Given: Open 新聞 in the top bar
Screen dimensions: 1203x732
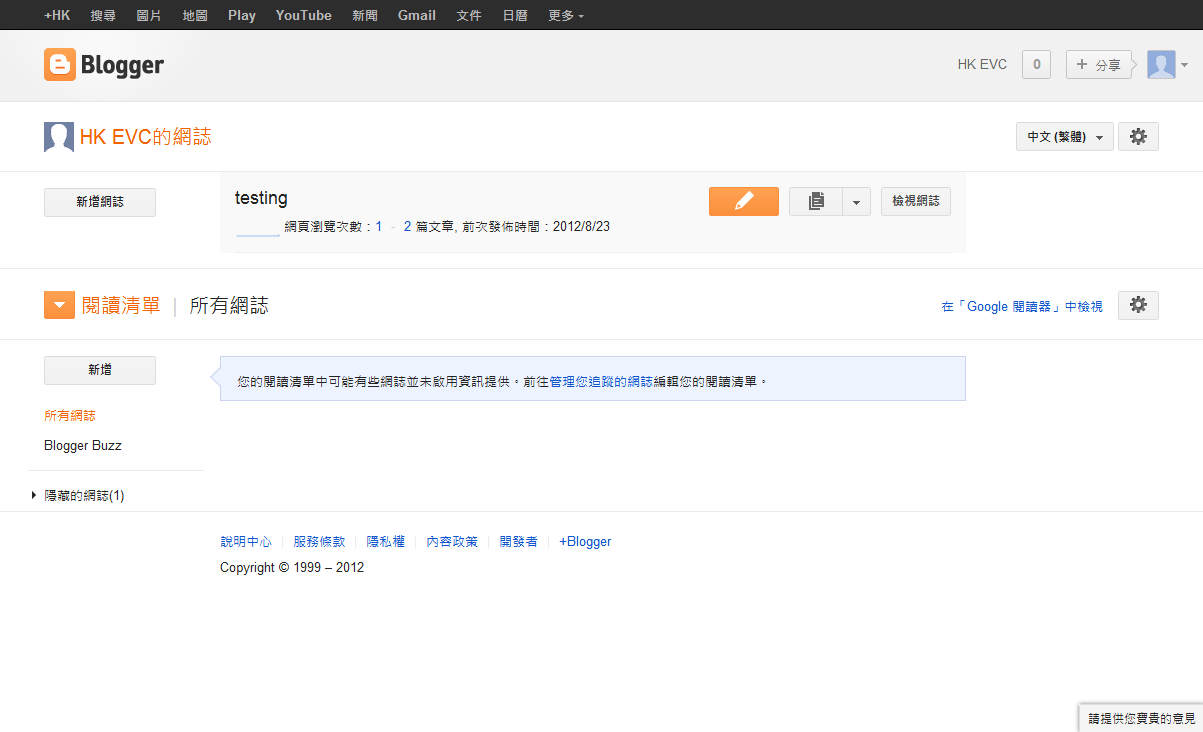Looking at the screenshot, I should [x=365, y=15].
